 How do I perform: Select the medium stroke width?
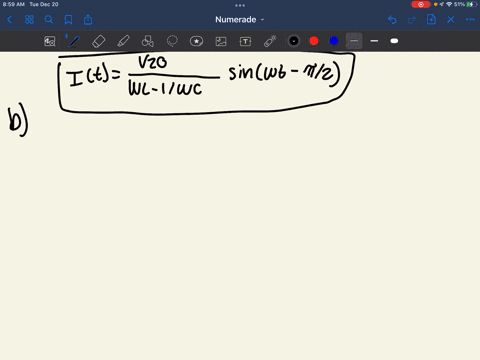coord(374,41)
